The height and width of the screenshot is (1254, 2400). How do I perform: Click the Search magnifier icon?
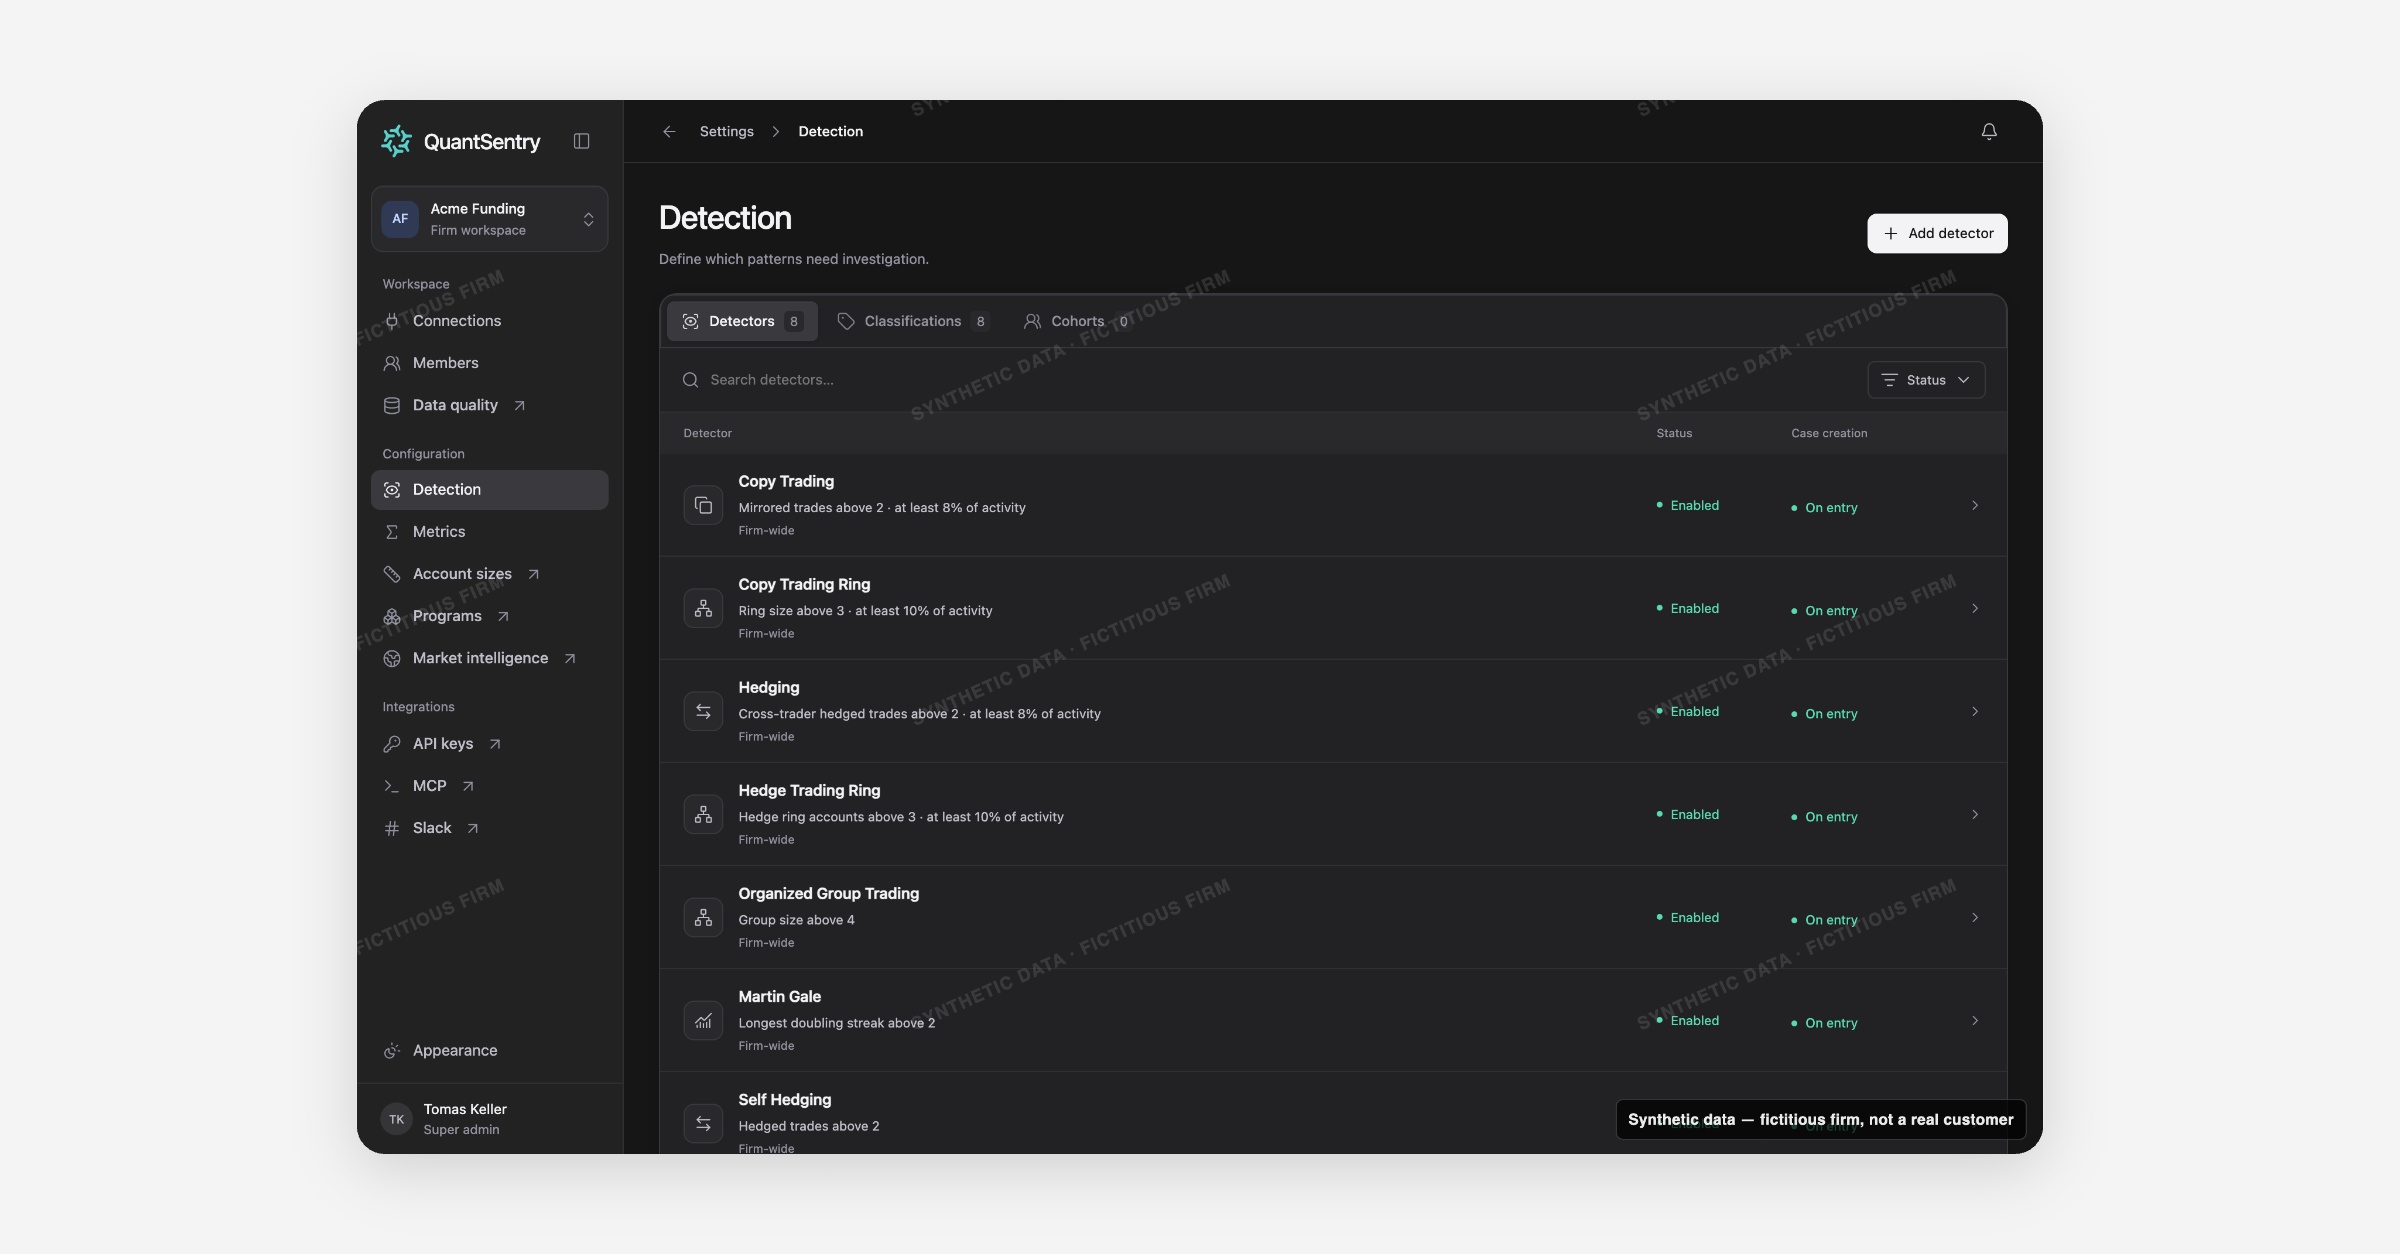click(690, 380)
